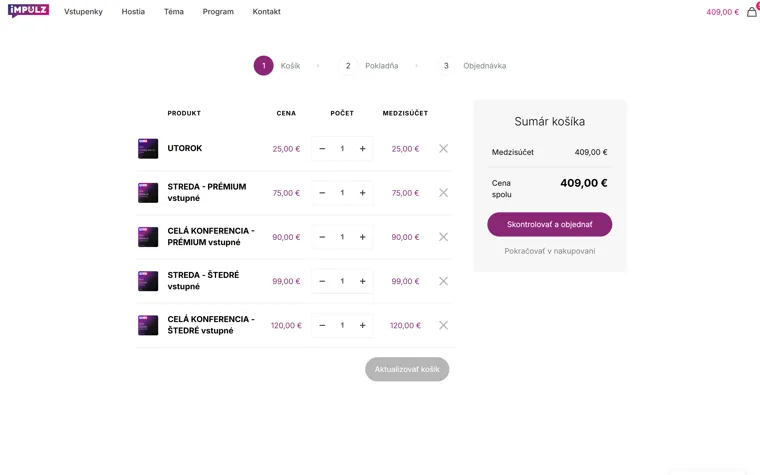This screenshot has width=760, height=475.
Task: Decrease quantity of STREDA - PRÉMIUM vstupné
Action: (x=322, y=193)
